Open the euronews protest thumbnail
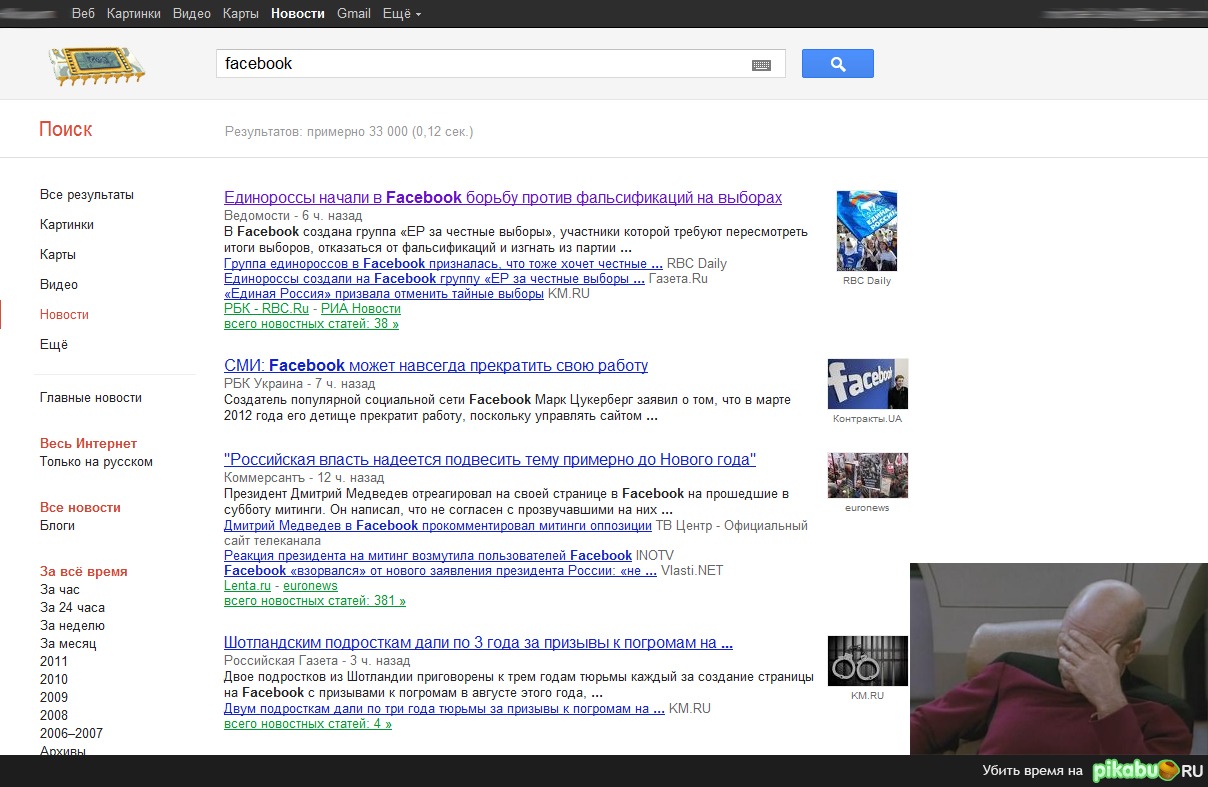 click(867, 476)
